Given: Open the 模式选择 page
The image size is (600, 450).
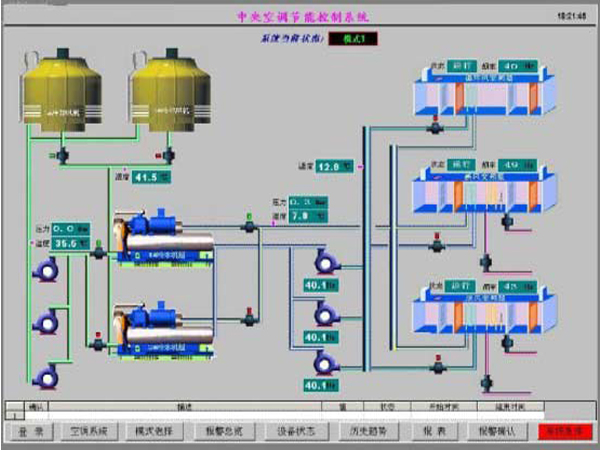Looking at the screenshot, I should [154, 432].
